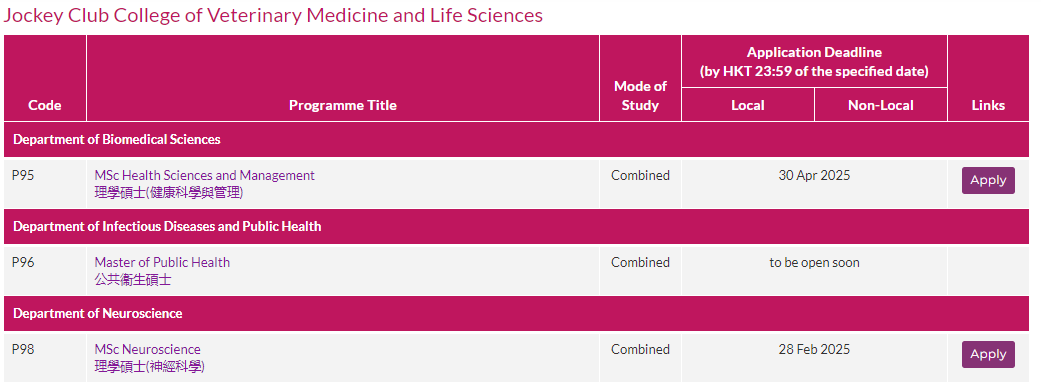Image resolution: width=1041 pixels, height=385 pixels.
Task: Open MSc Neuroscience programme link
Action: point(147,349)
